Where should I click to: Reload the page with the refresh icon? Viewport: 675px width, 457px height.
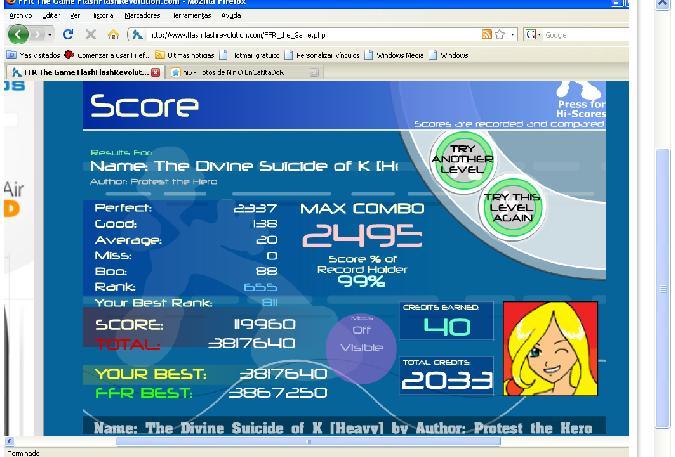68,34
